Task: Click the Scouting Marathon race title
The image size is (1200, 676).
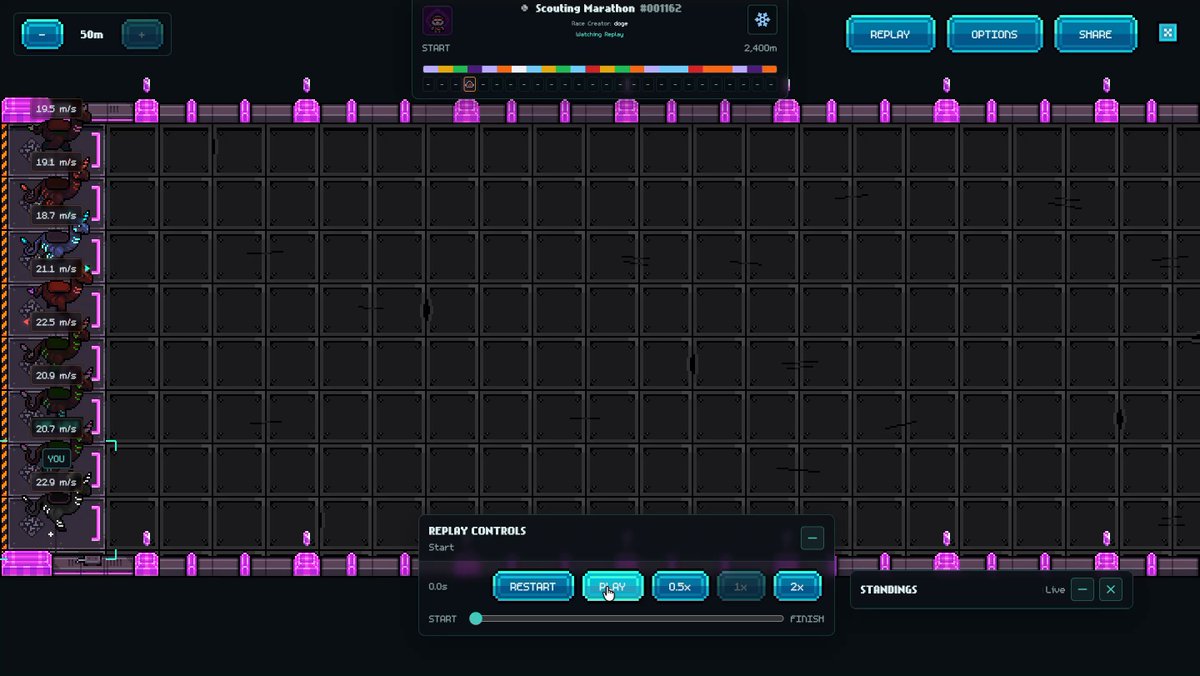Action: (x=585, y=9)
